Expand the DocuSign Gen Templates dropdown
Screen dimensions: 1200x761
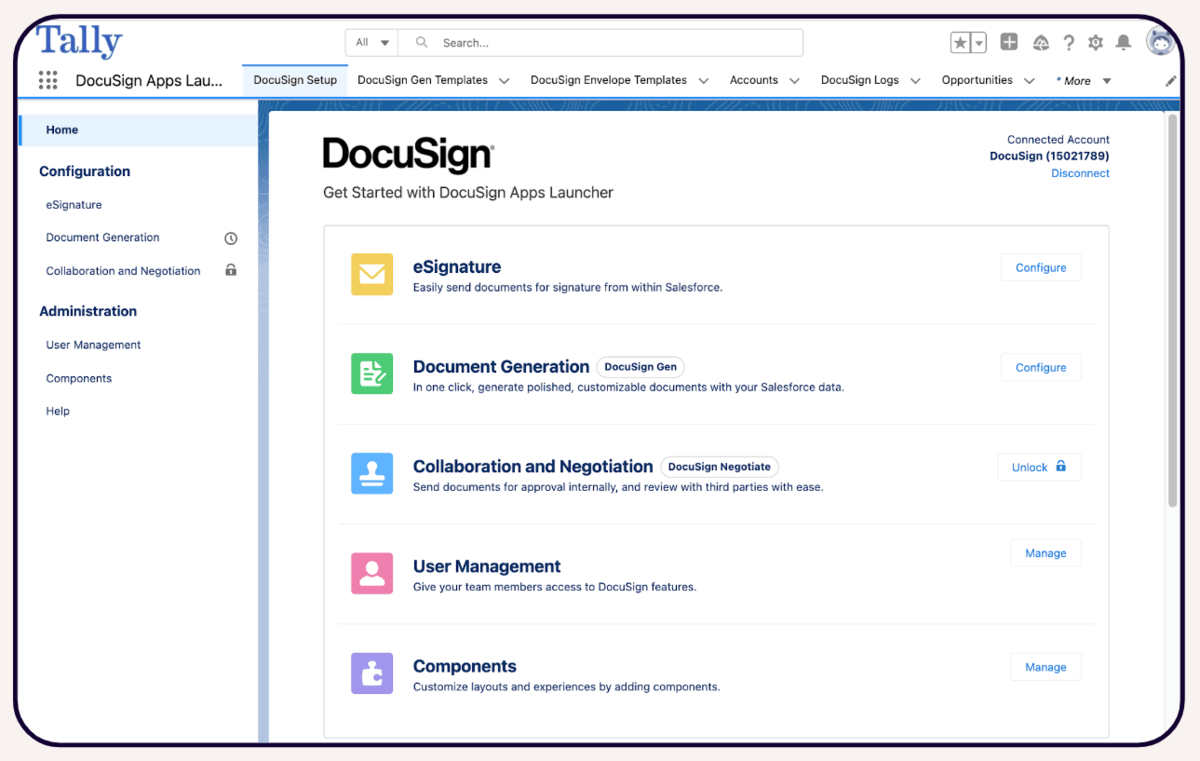(504, 79)
